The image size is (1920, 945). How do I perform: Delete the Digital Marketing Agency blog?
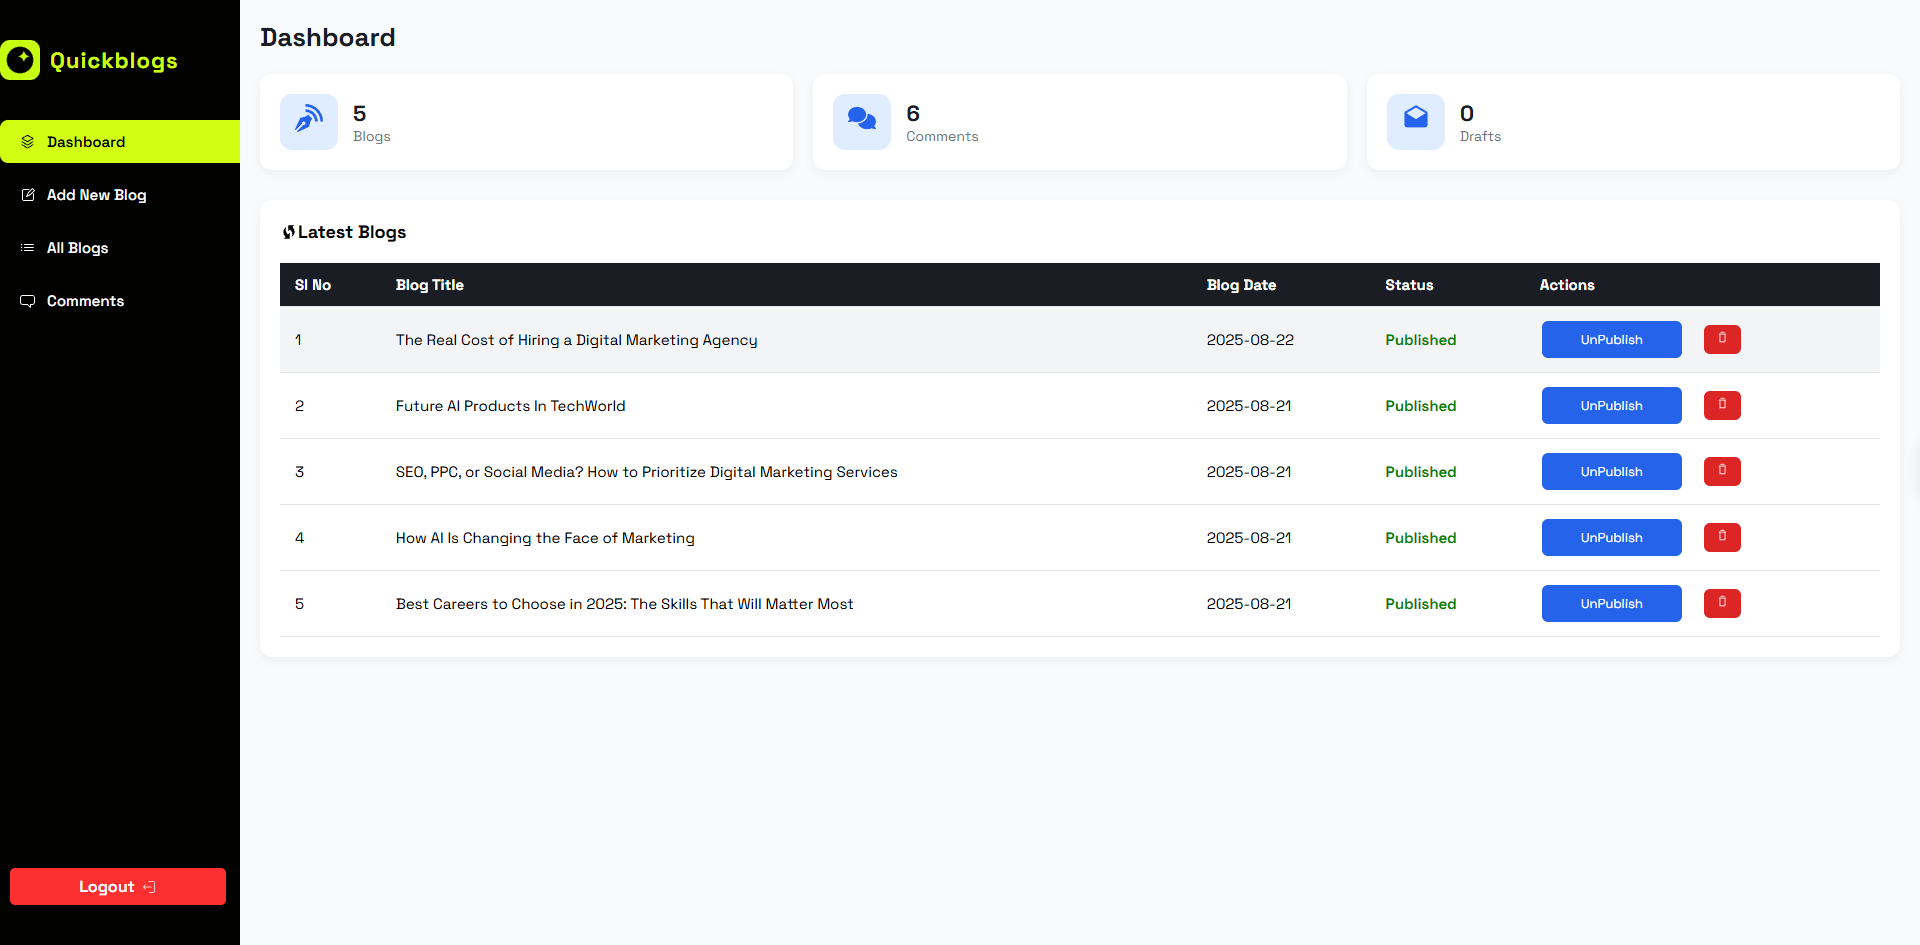pos(1721,339)
